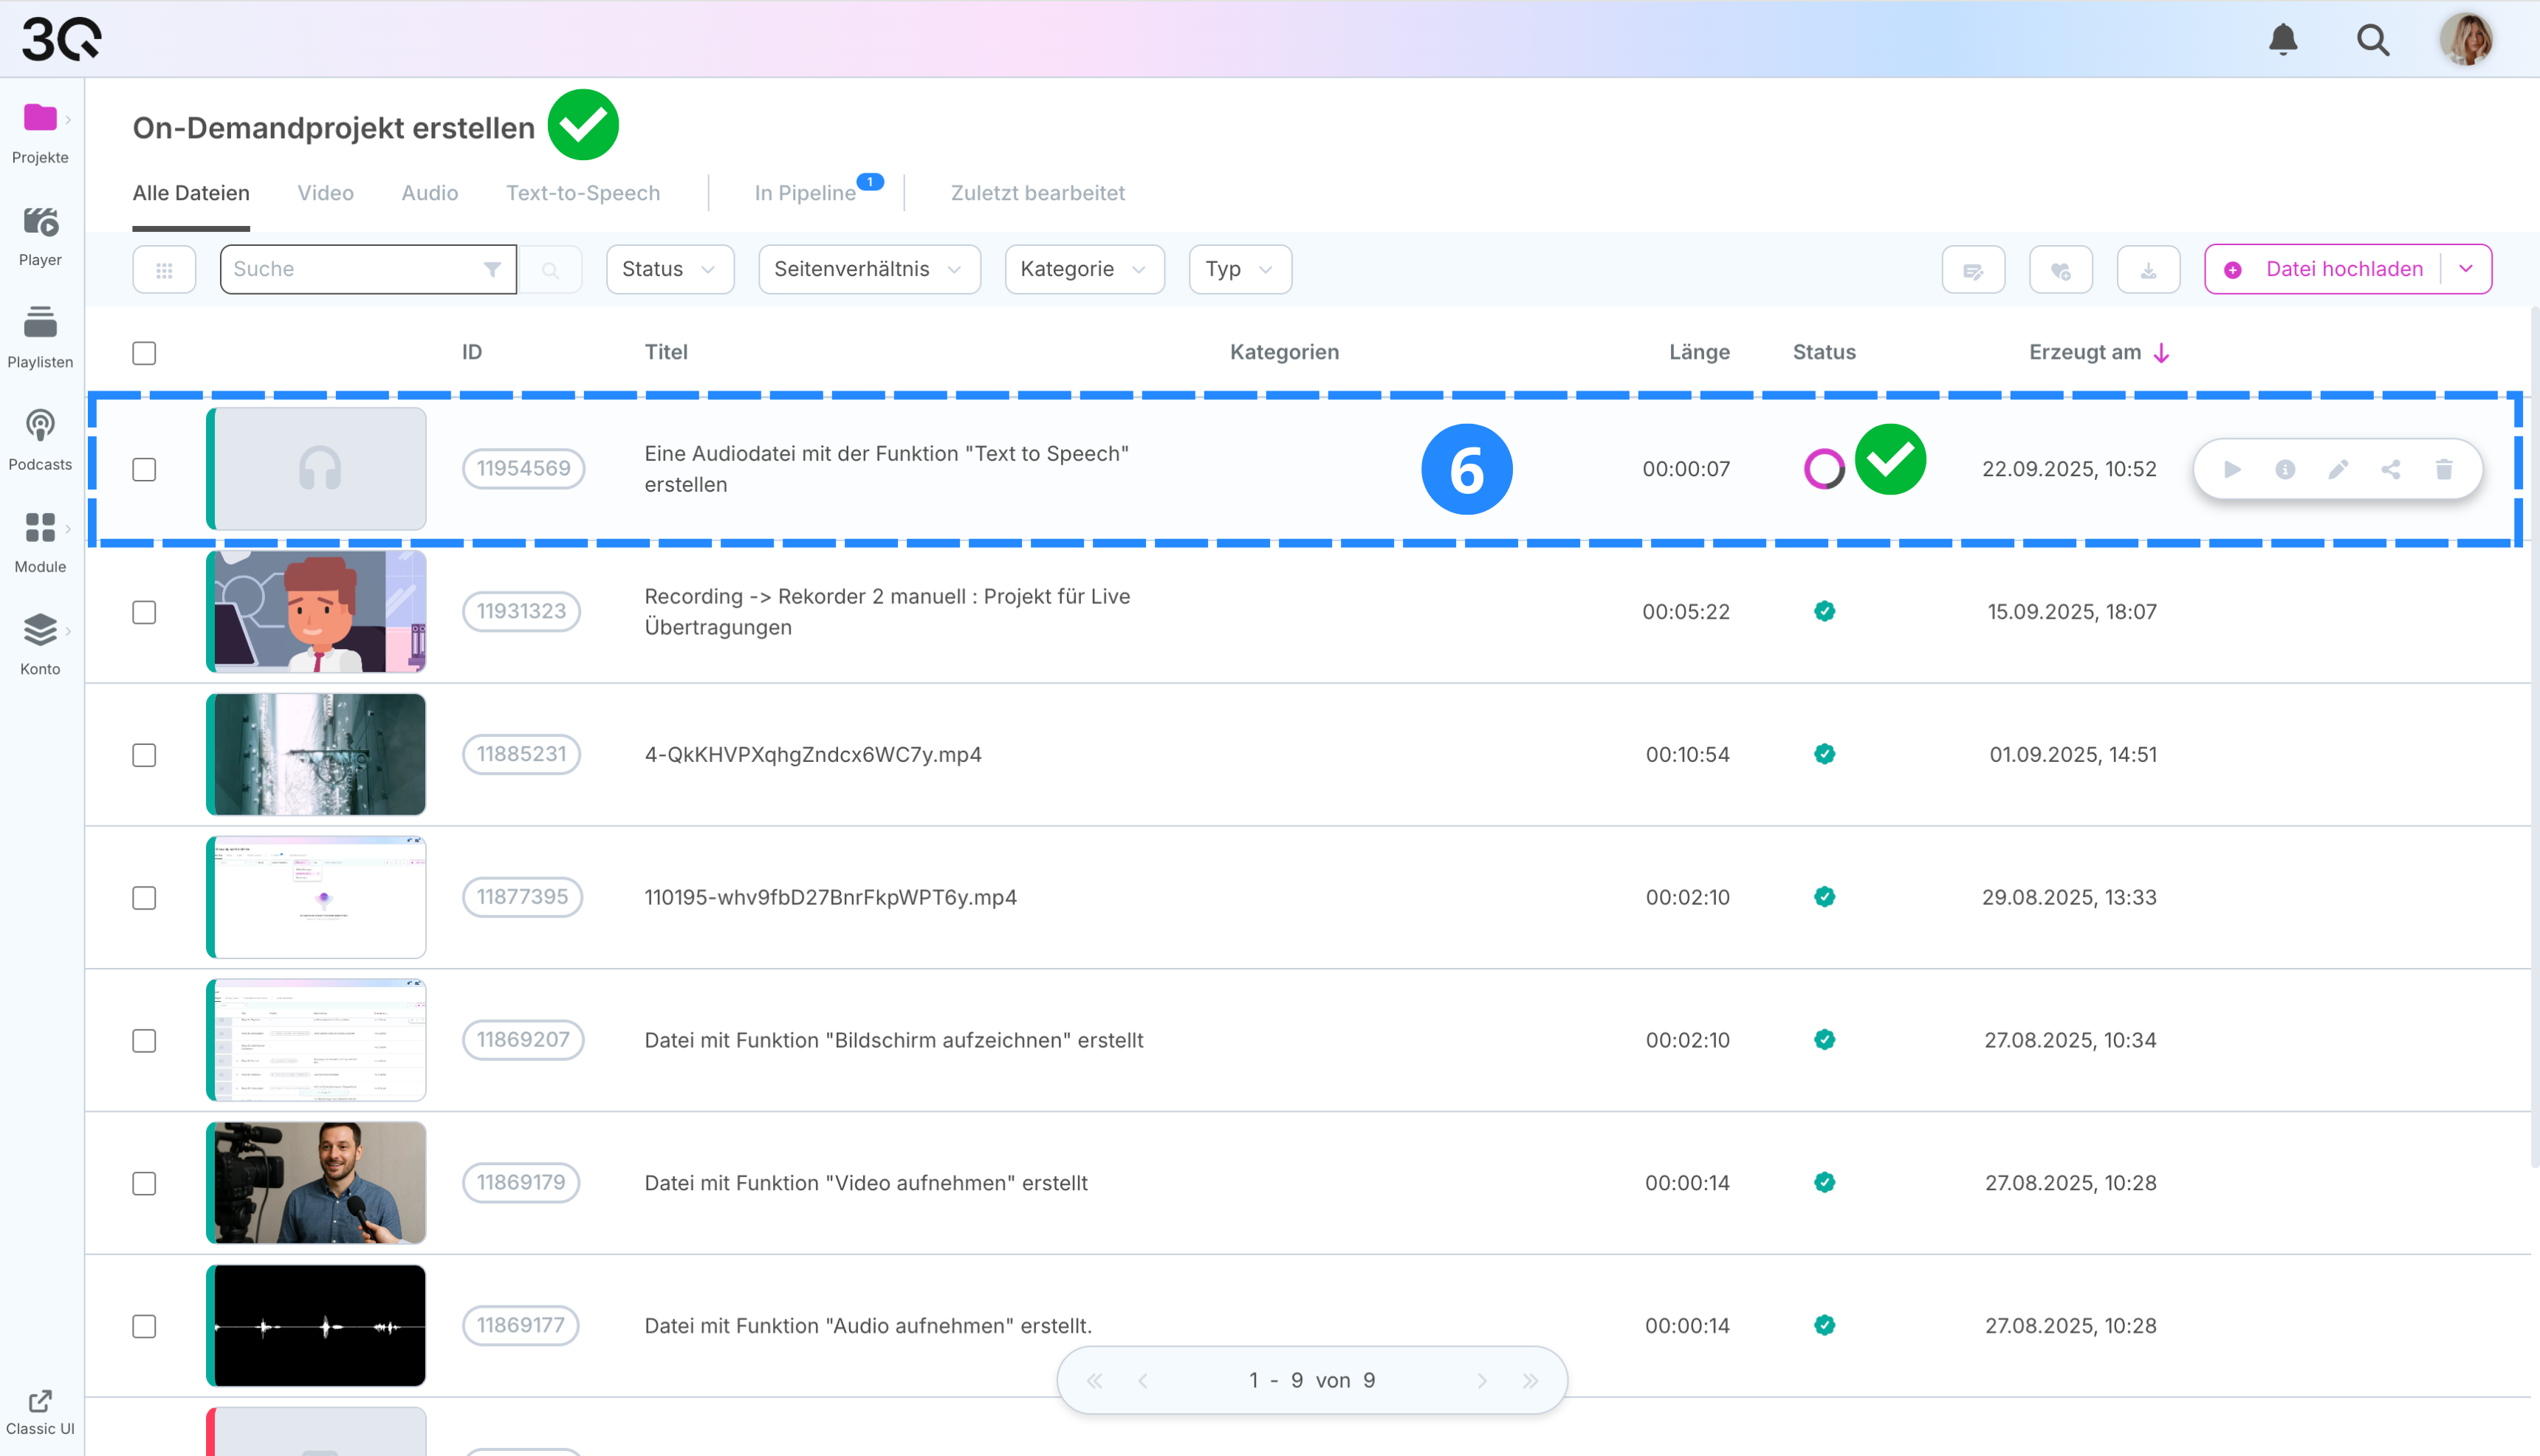
Task: Select the checkbox for file 11869179
Action: point(144,1183)
